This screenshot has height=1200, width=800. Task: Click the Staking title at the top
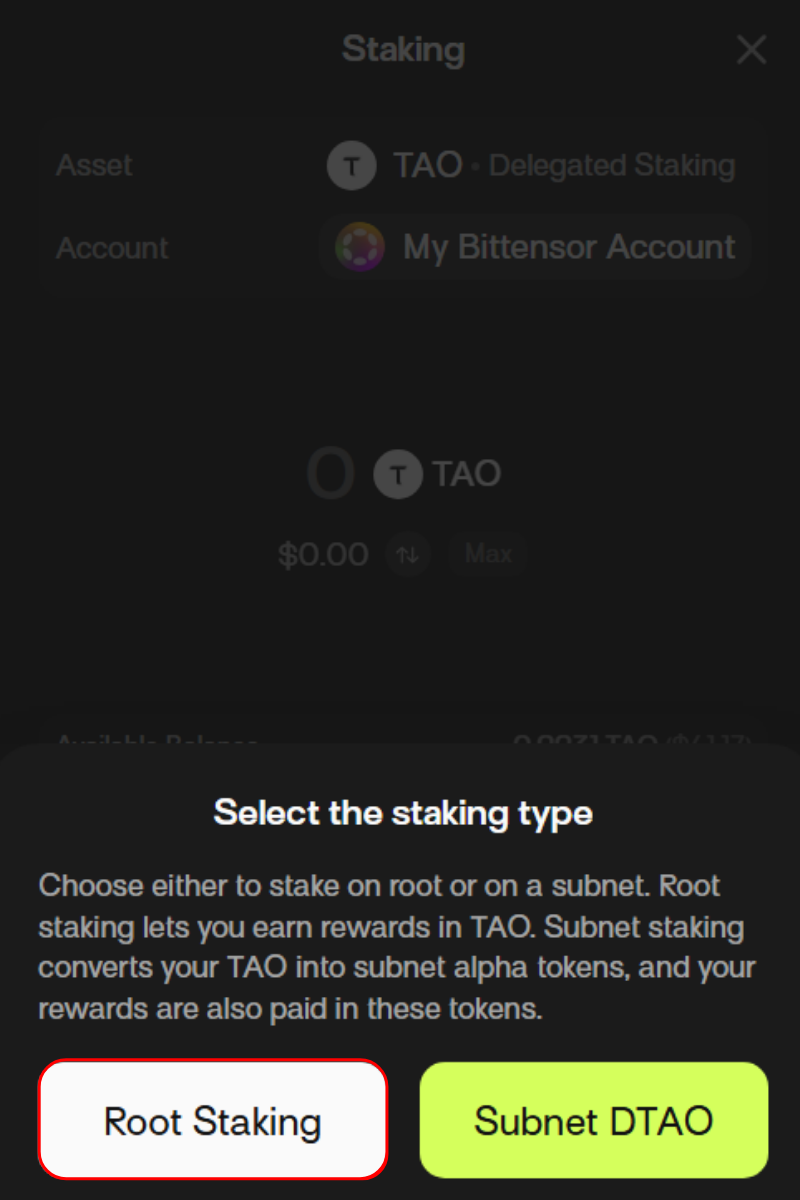(x=403, y=49)
